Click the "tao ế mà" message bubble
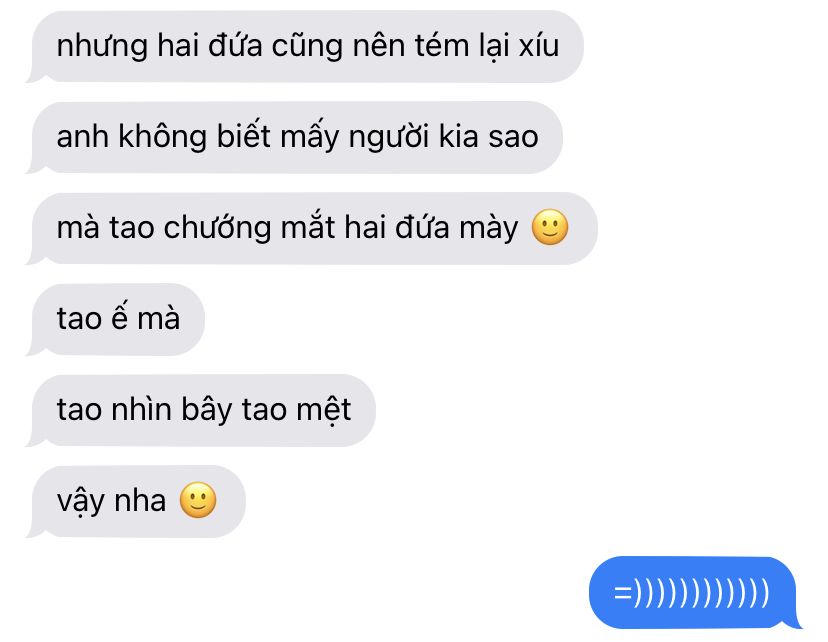 [116, 319]
